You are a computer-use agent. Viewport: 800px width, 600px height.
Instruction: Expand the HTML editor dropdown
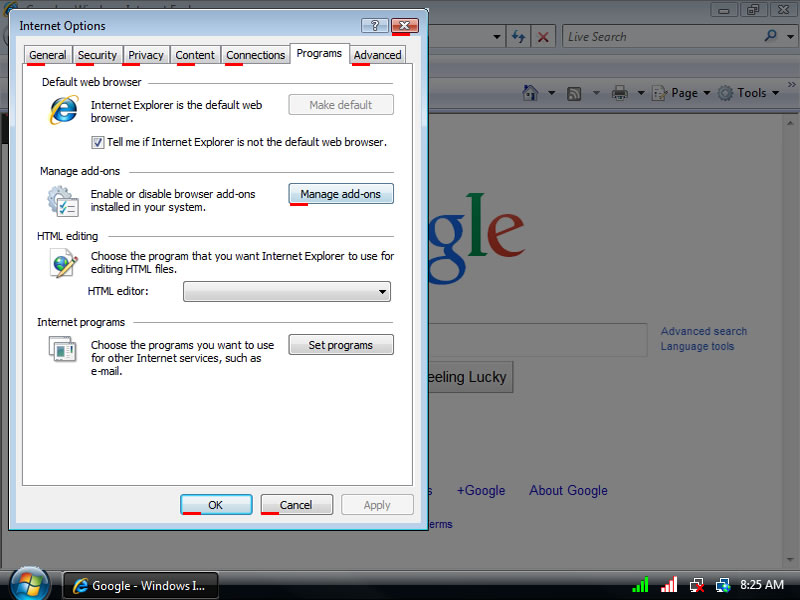coord(382,292)
